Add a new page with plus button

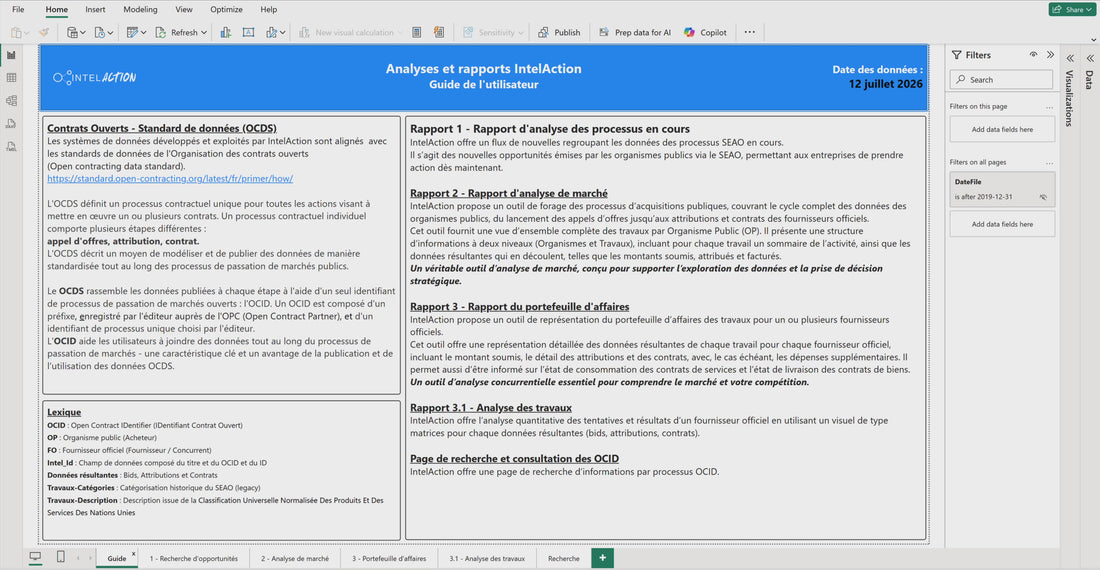(x=602, y=558)
